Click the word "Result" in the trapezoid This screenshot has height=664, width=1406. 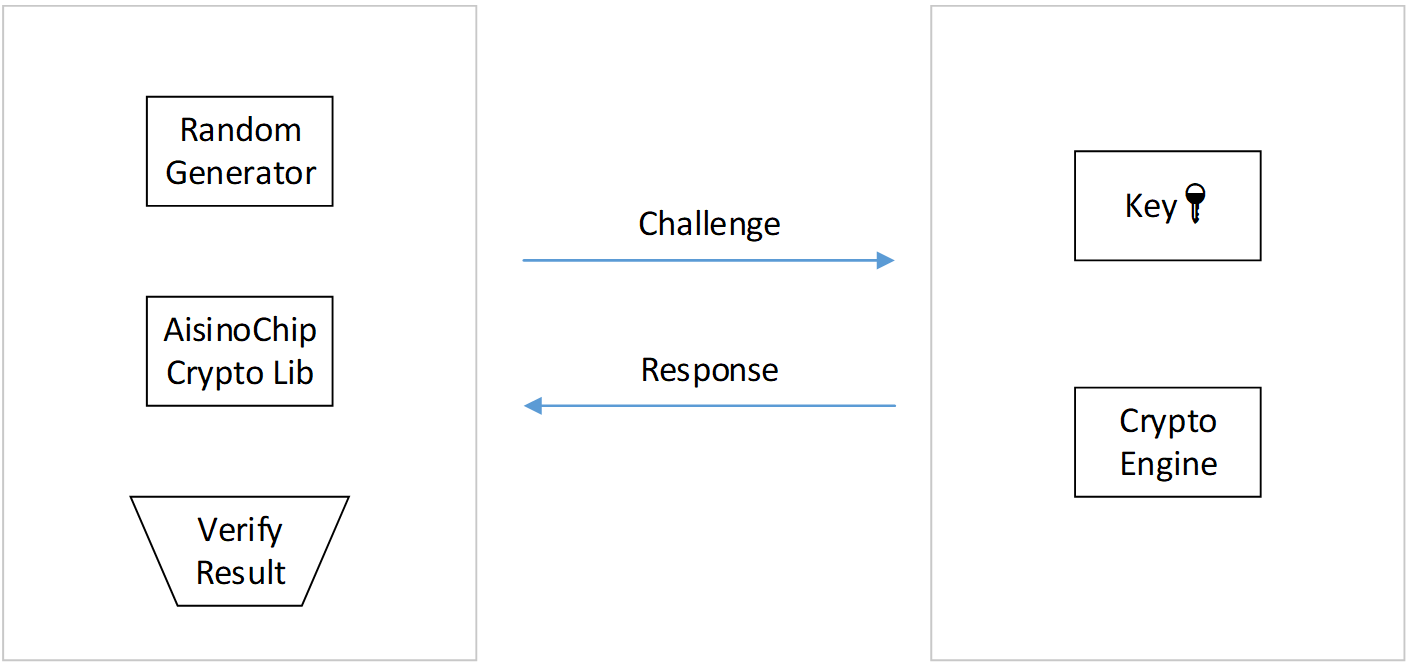(x=240, y=573)
